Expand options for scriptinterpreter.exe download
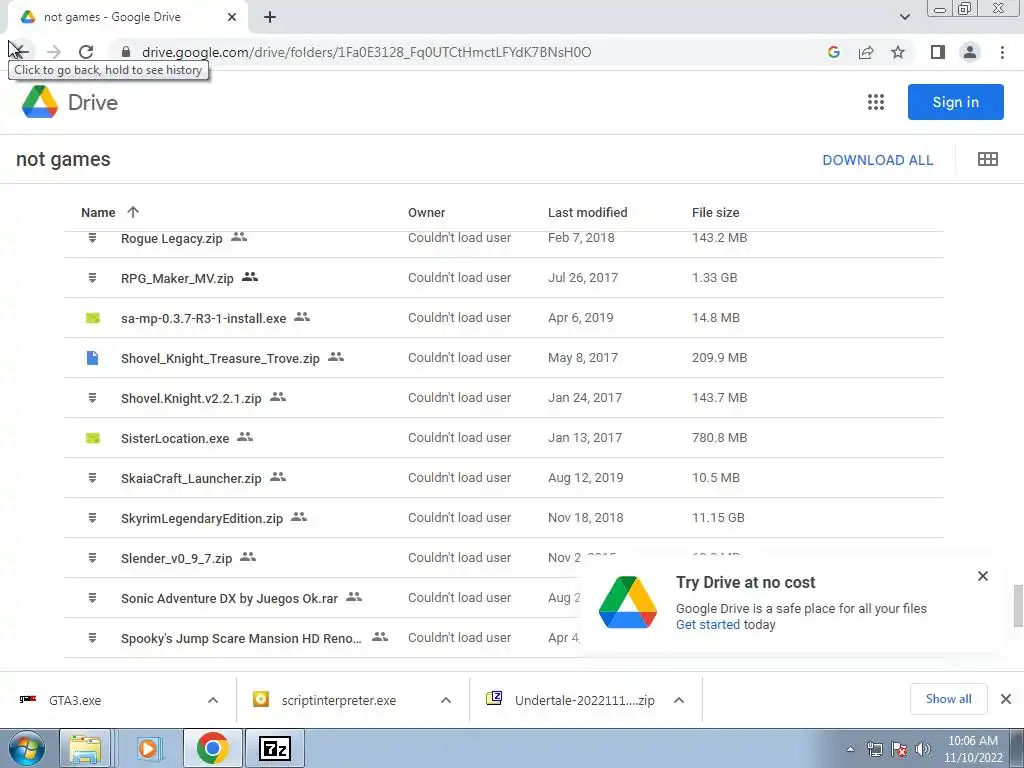Viewport: 1024px width, 768px height. point(446,700)
